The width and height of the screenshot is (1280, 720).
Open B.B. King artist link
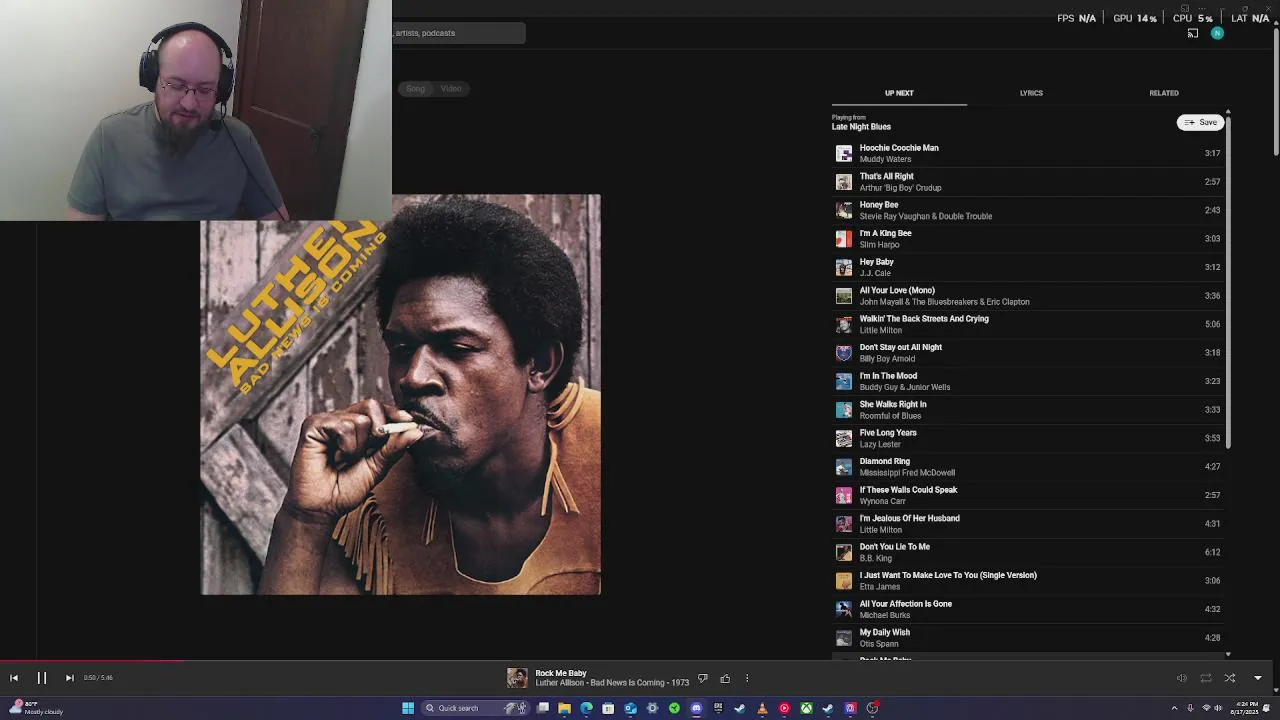point(875,558)
